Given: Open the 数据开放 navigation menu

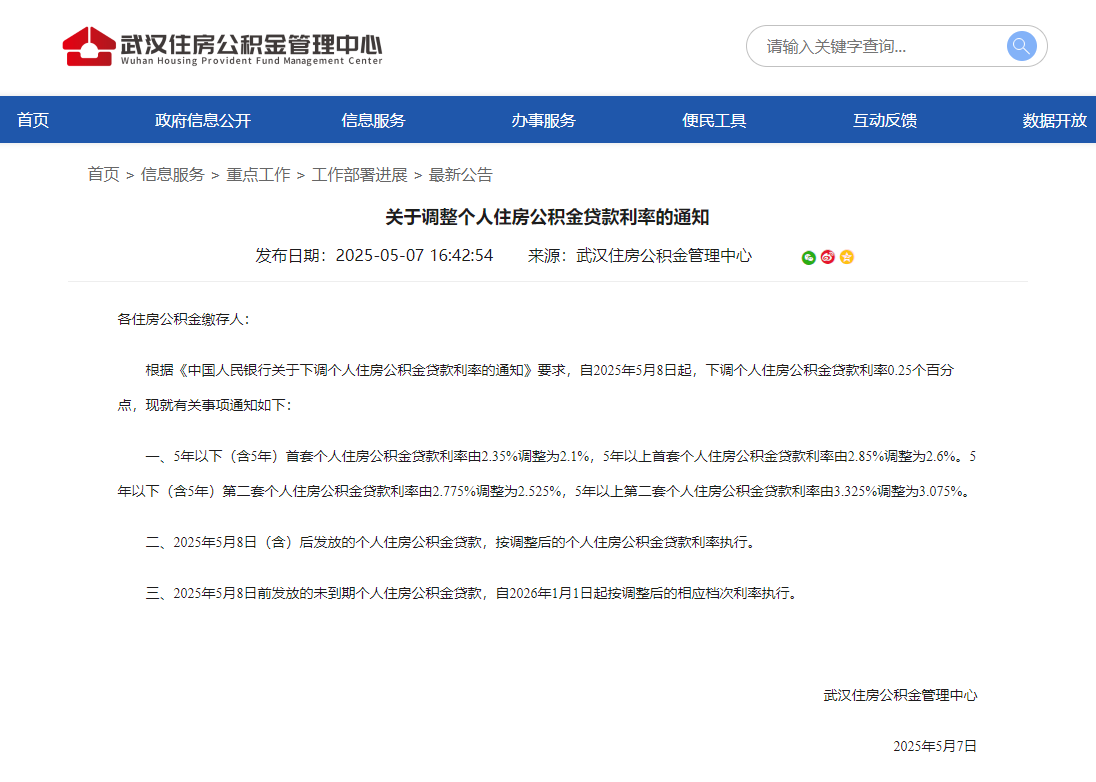Looking at the screenshot, I should click(1055, 120).
